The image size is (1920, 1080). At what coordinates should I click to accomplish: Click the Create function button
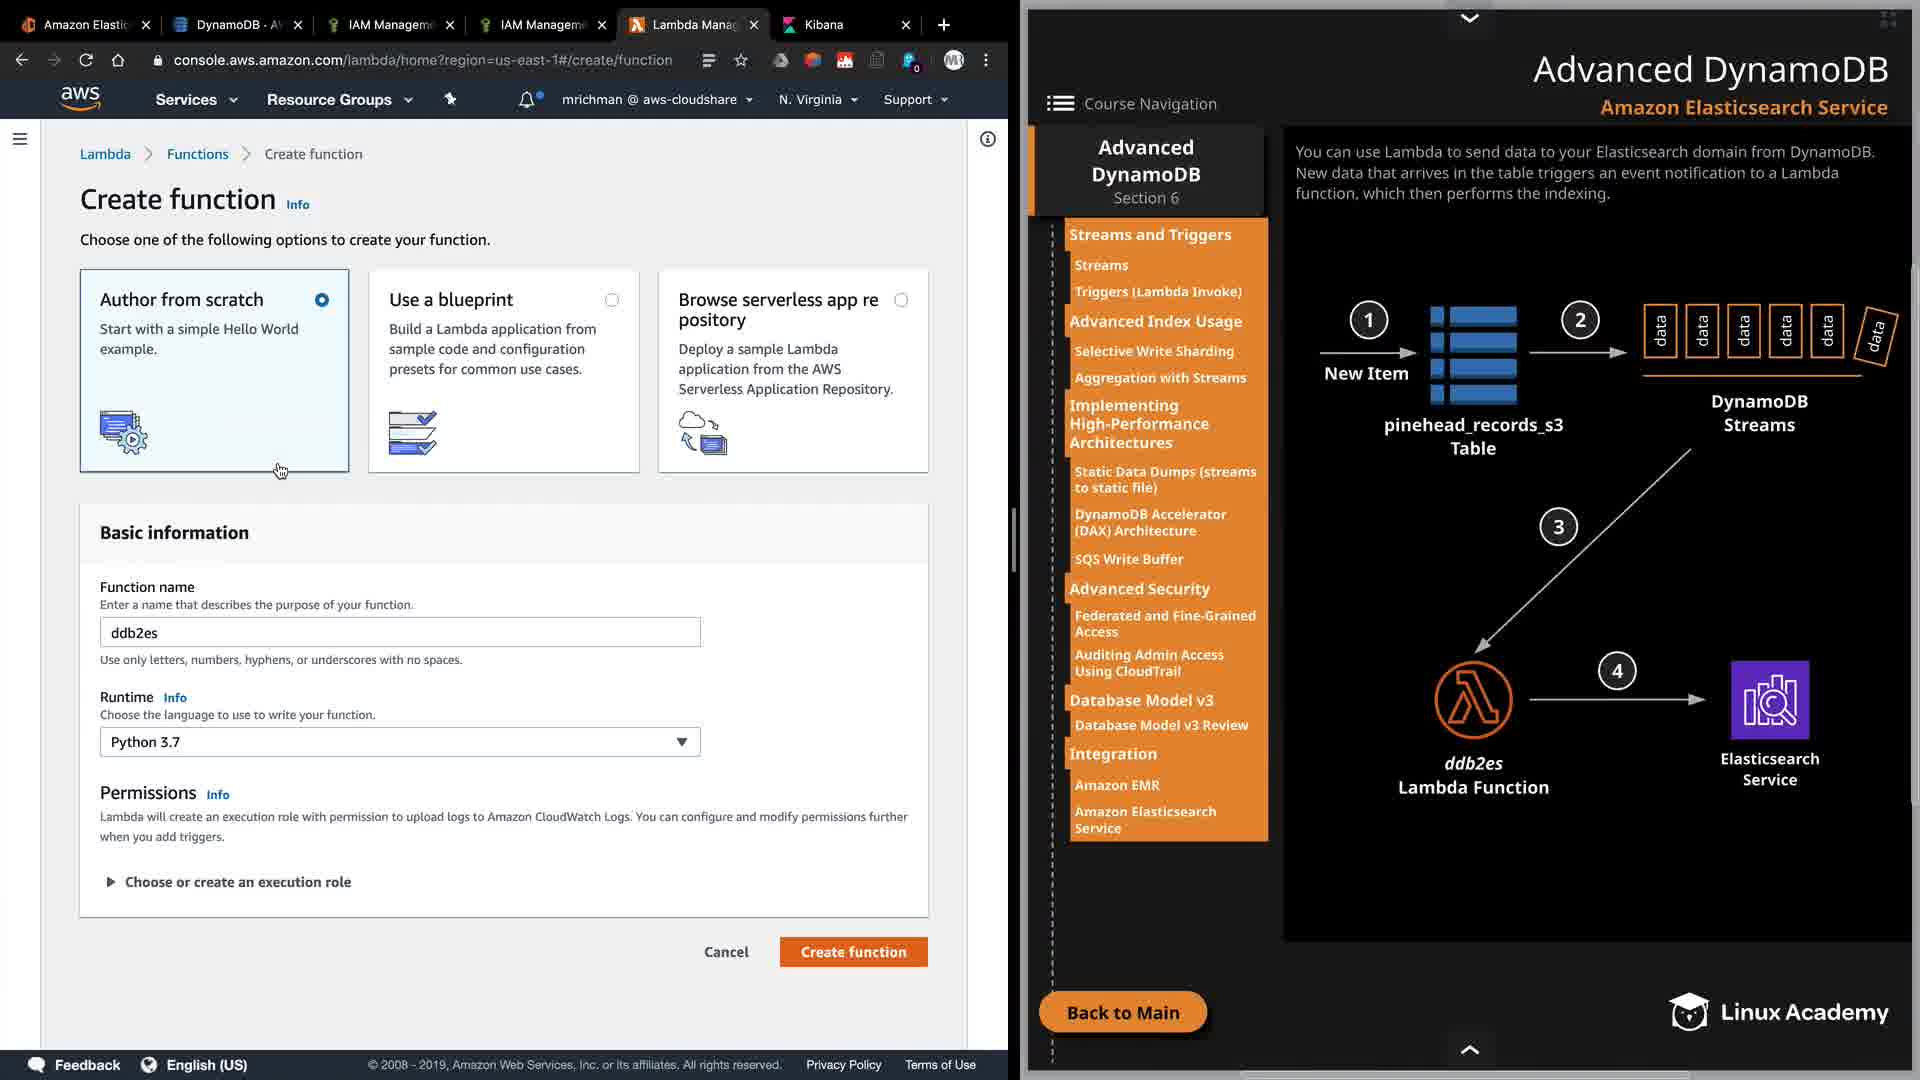click(853, 952)
